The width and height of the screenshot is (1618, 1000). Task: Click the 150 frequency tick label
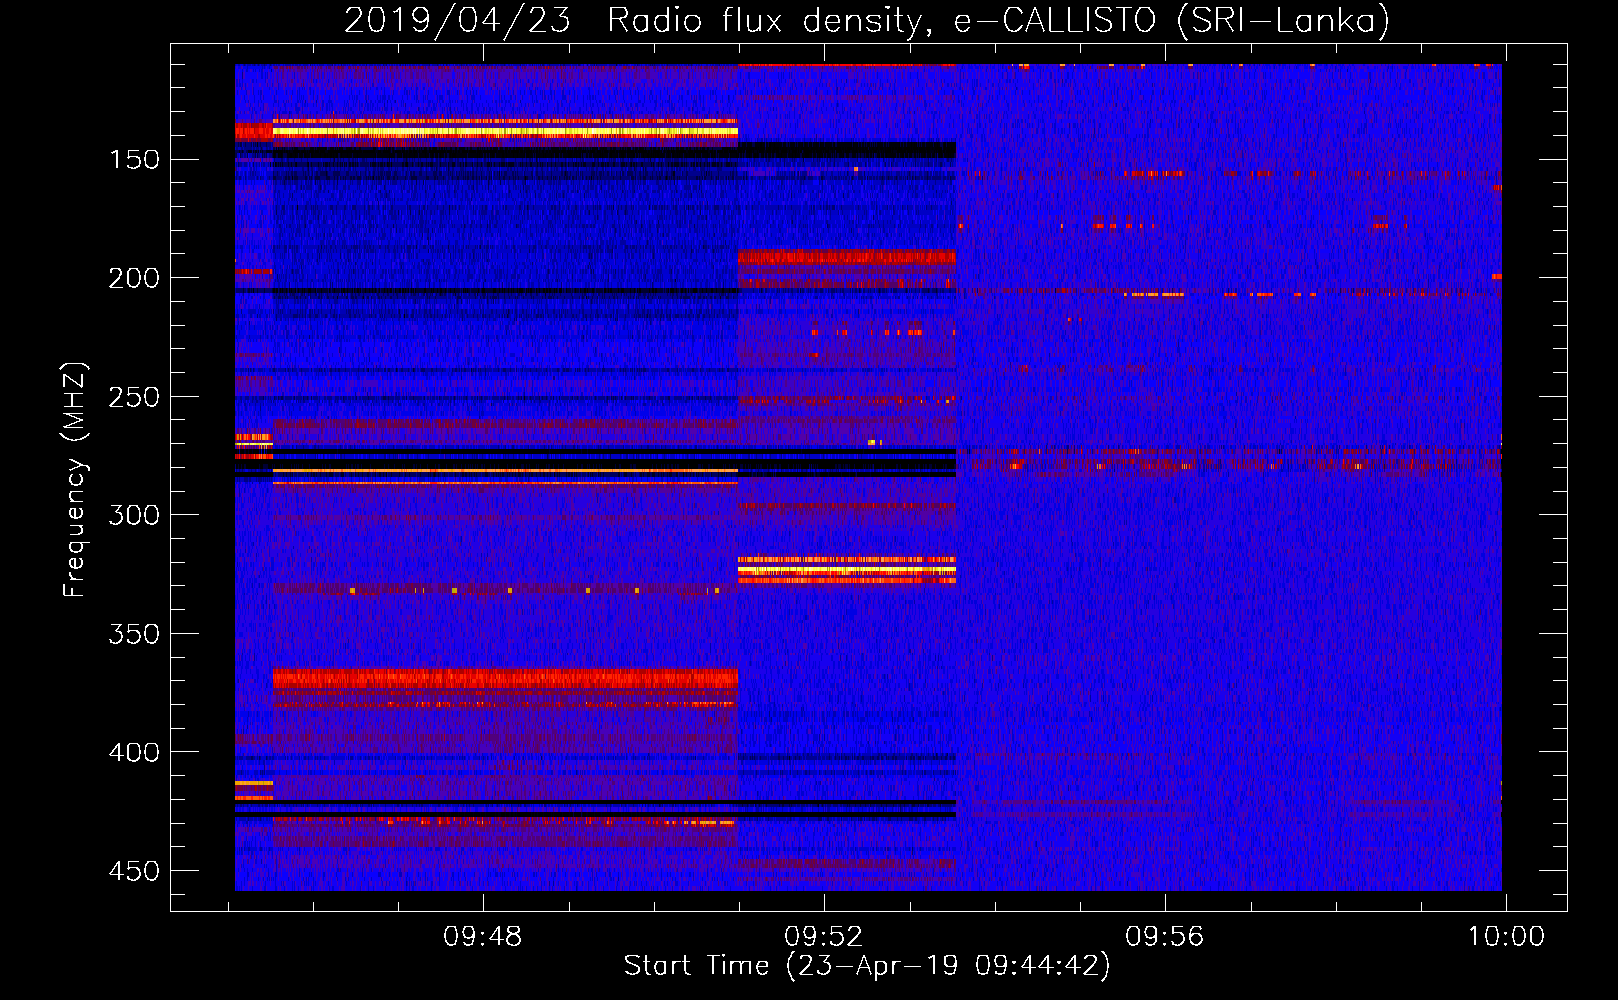click(134, 160)
